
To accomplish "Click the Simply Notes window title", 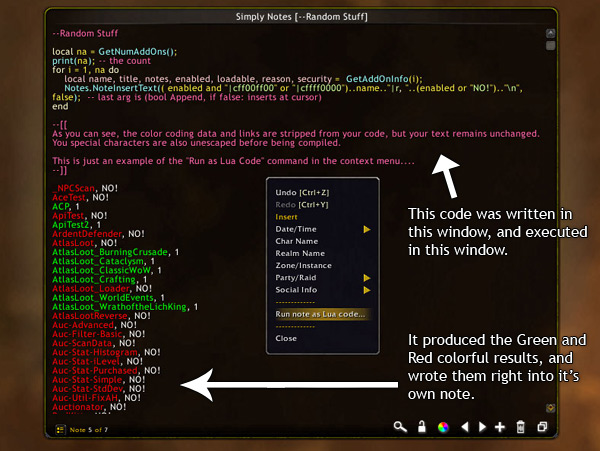I will point(302,17).
